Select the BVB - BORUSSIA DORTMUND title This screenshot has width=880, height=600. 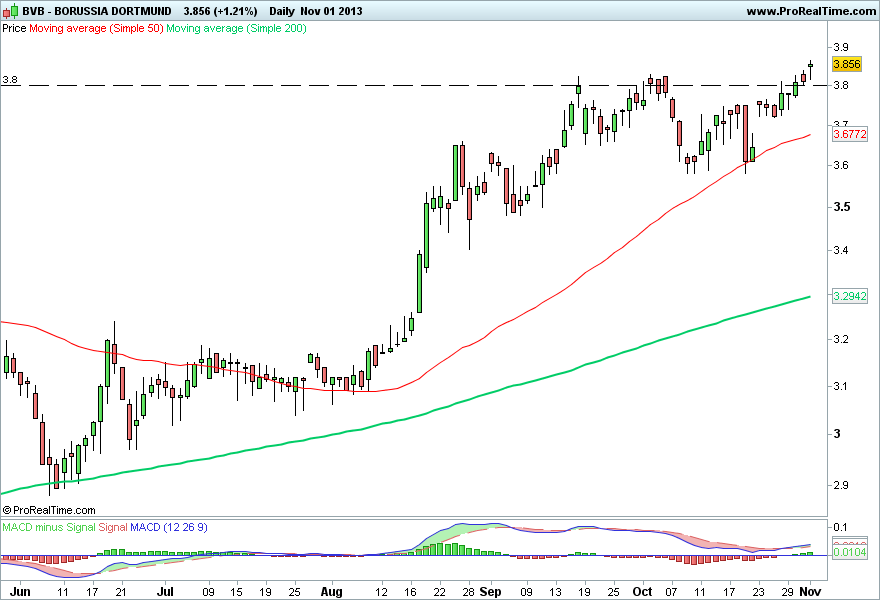97,11
